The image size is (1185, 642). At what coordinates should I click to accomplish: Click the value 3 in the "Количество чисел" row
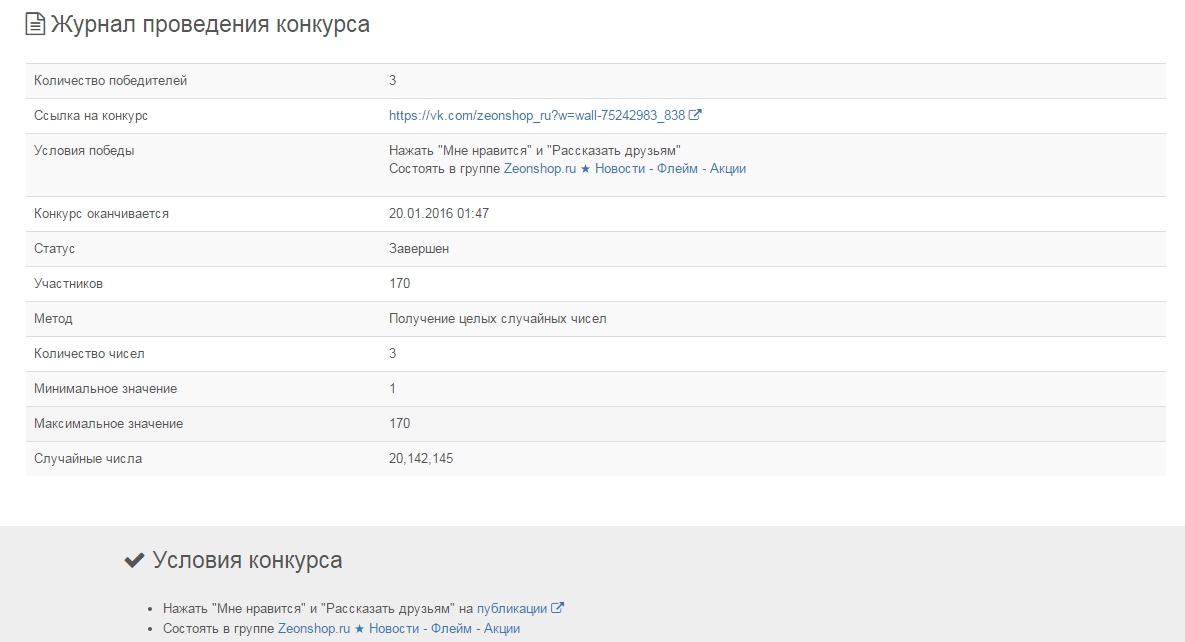[392, 353]
